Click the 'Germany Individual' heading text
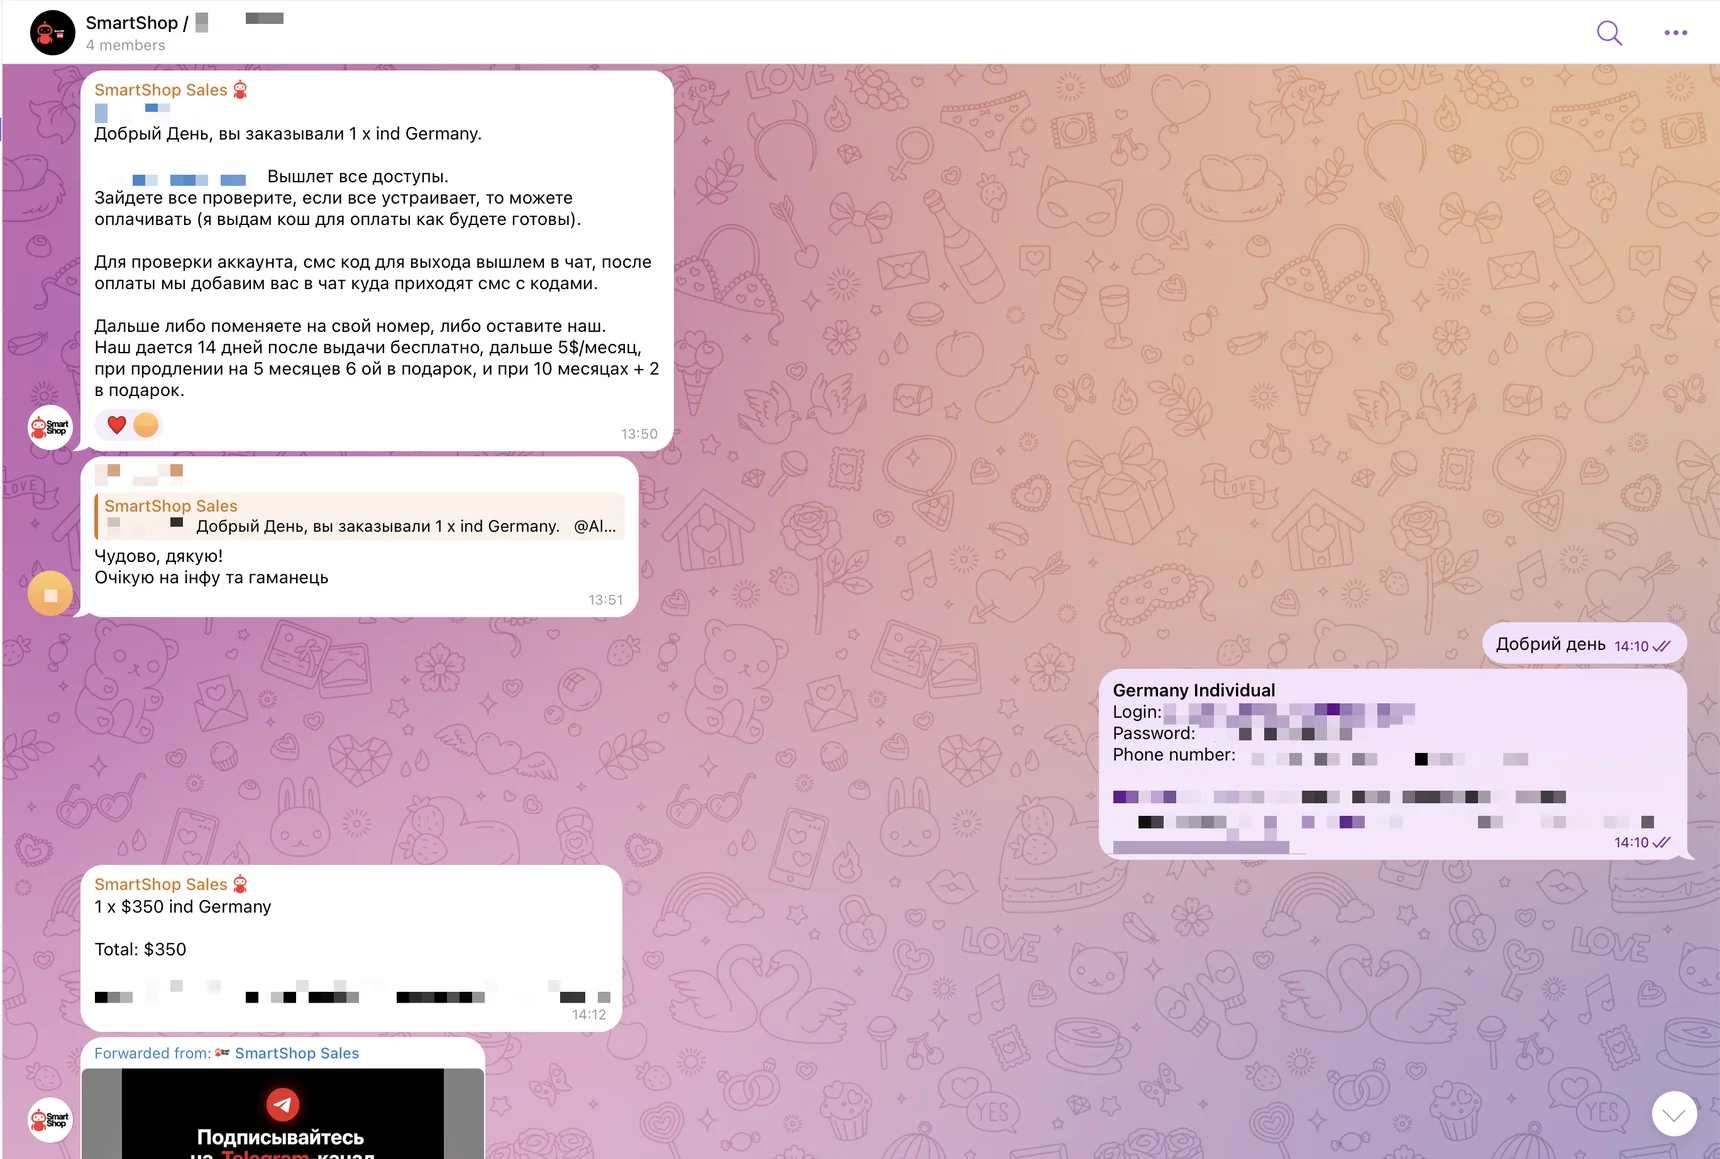Image resolution: width=1720 pixels, height=1159 pixels. tap(1194, 691)
